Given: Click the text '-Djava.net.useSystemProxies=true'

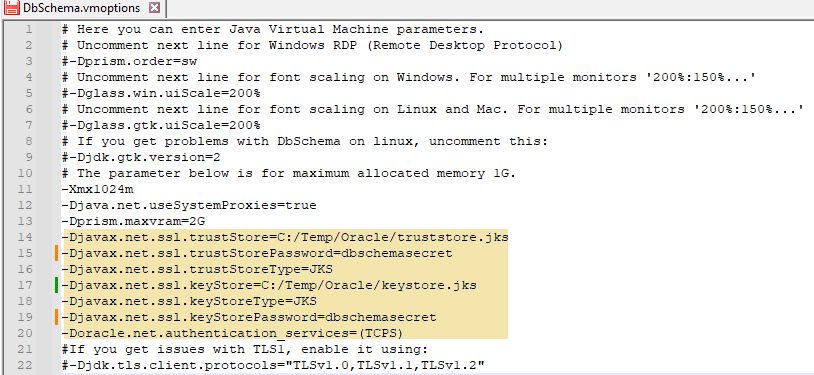Looking at the screenshot, I should (188, 206).
